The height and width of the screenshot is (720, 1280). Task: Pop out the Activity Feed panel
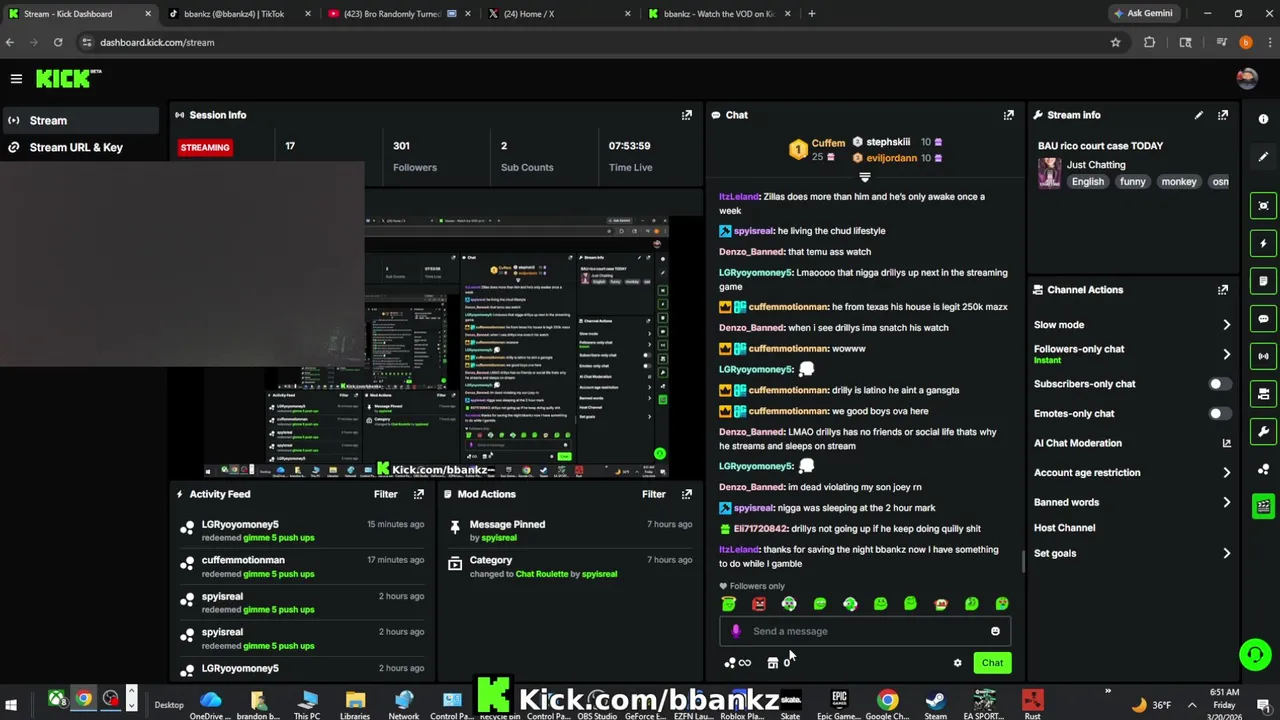point(418,494)
